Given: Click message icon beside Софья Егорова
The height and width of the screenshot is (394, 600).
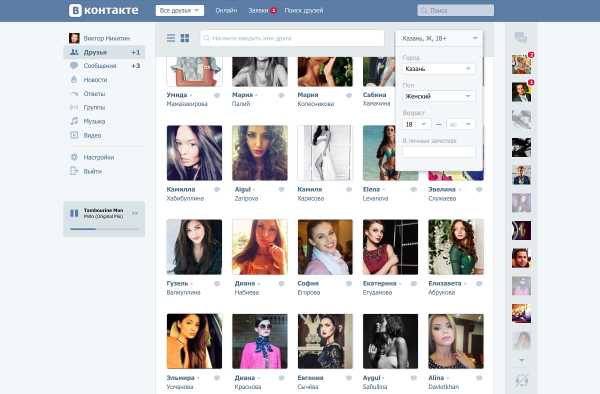Looking at the screenshot, I should [349, 283].
